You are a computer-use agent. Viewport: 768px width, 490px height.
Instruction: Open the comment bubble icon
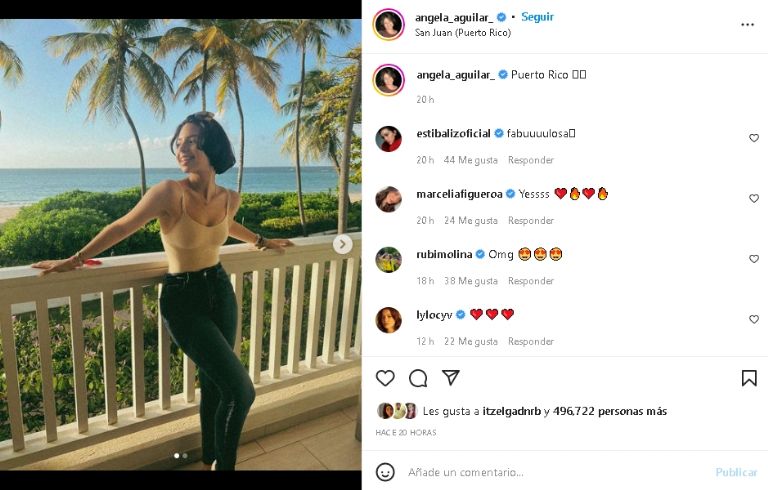[418, 378]
